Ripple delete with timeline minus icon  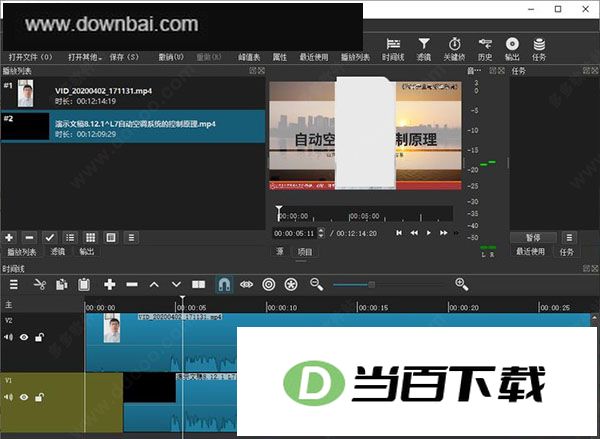point(132,284)
